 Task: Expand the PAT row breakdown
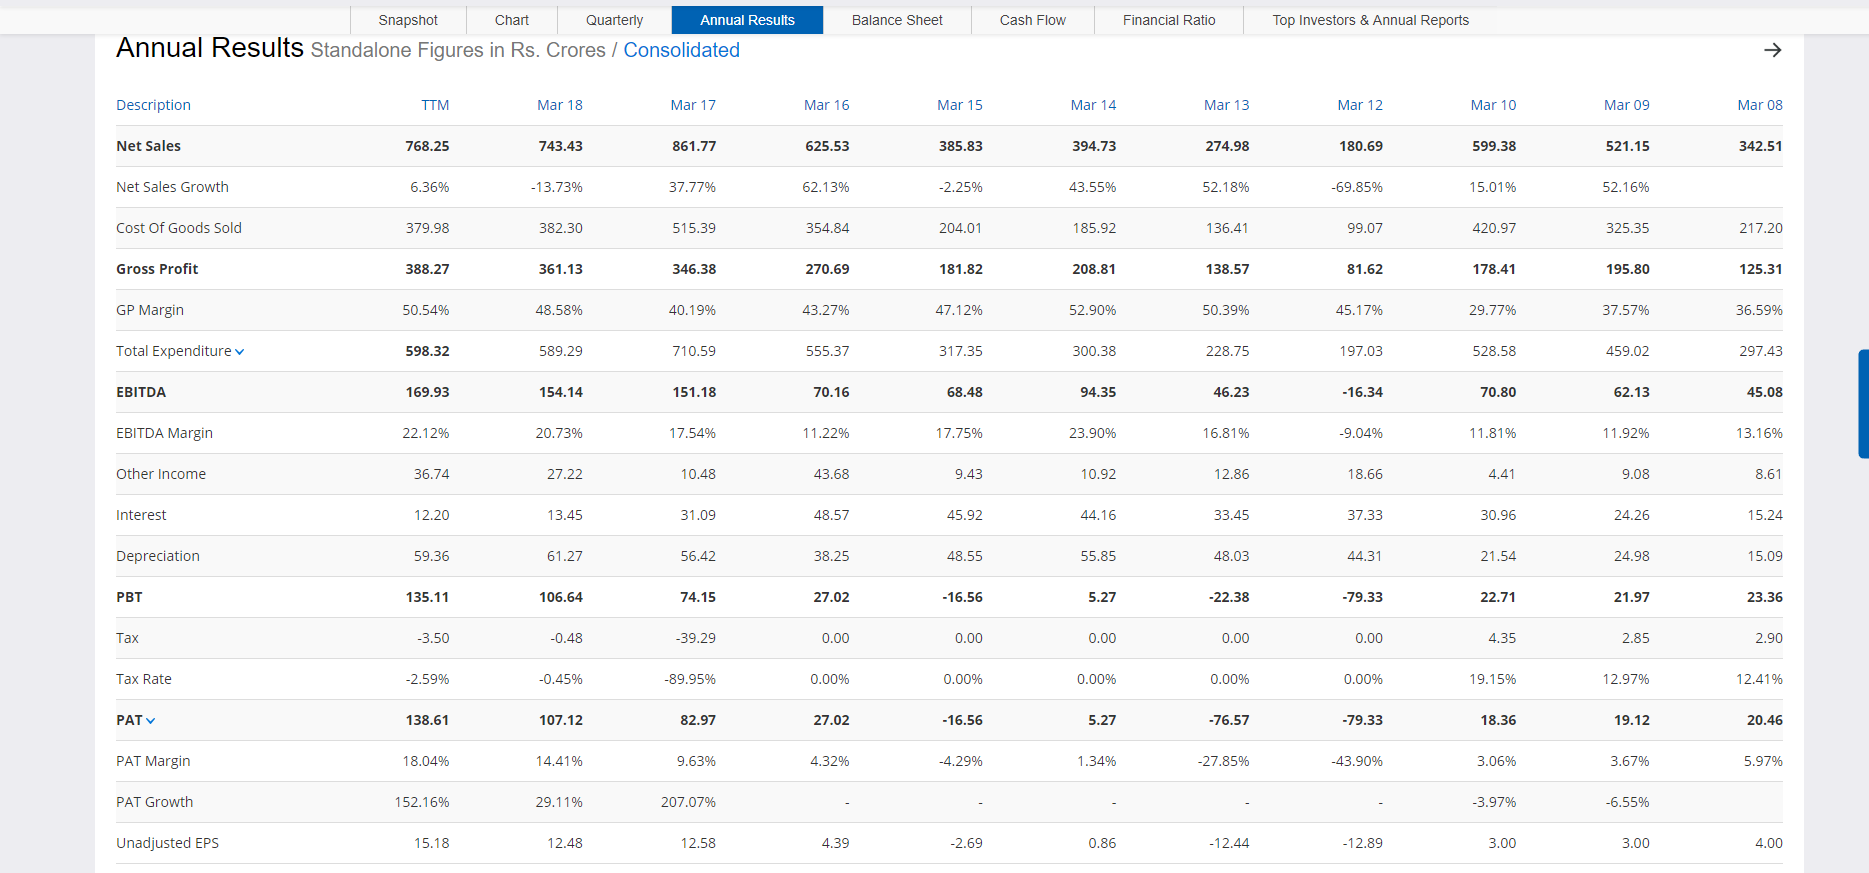pos(151,721)
